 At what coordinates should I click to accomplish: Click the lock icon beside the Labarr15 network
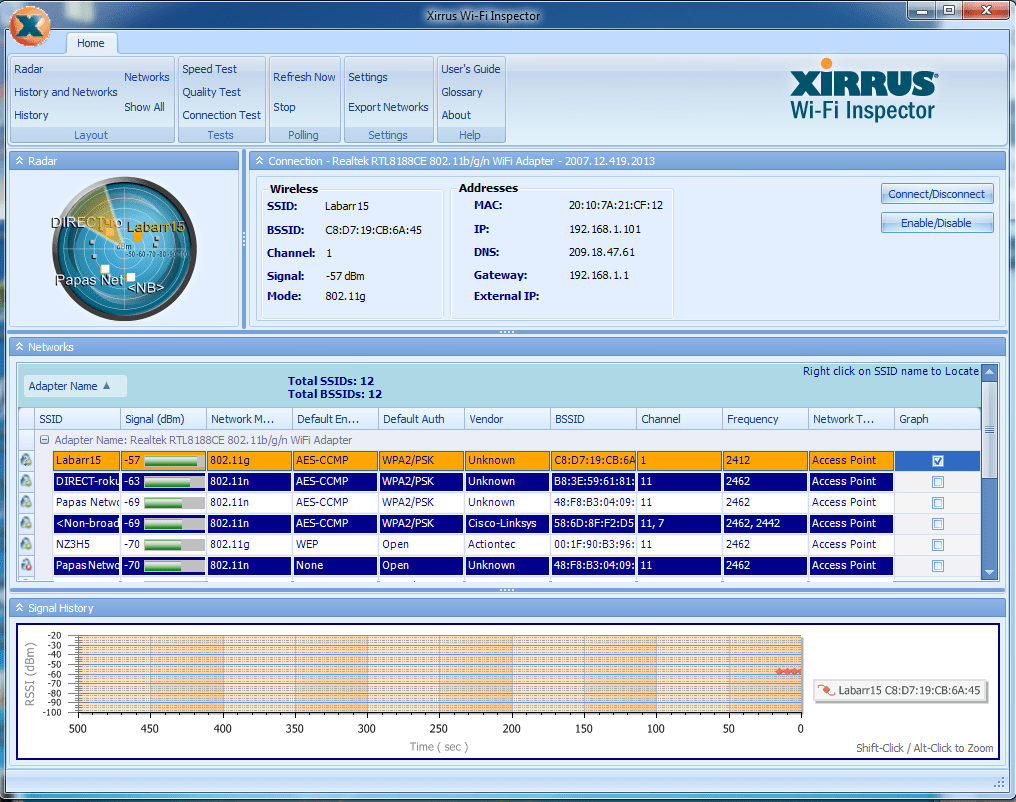point(27,460)
